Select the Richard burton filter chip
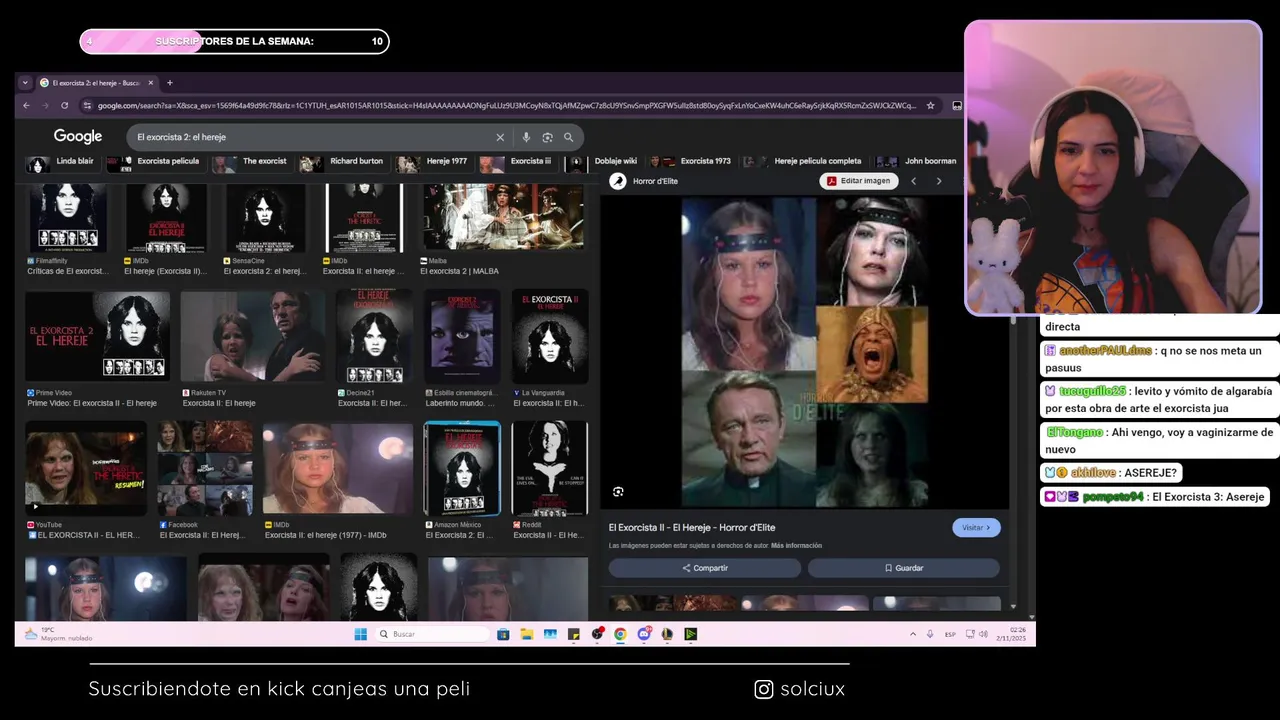The height and width of the screenshot is (720, 1280). (343, 162)
